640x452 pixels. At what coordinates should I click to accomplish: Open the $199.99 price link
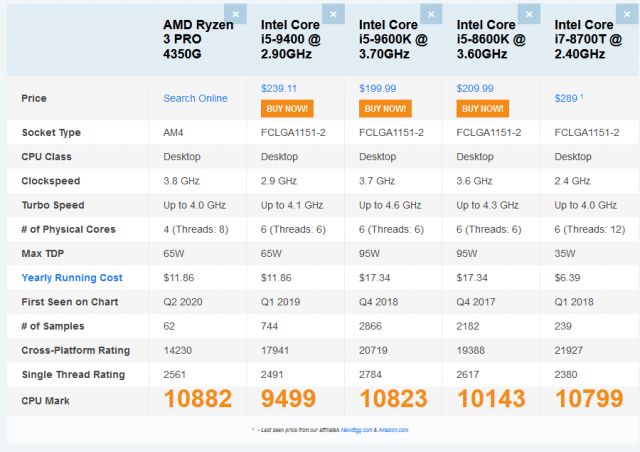click(378, 88)
